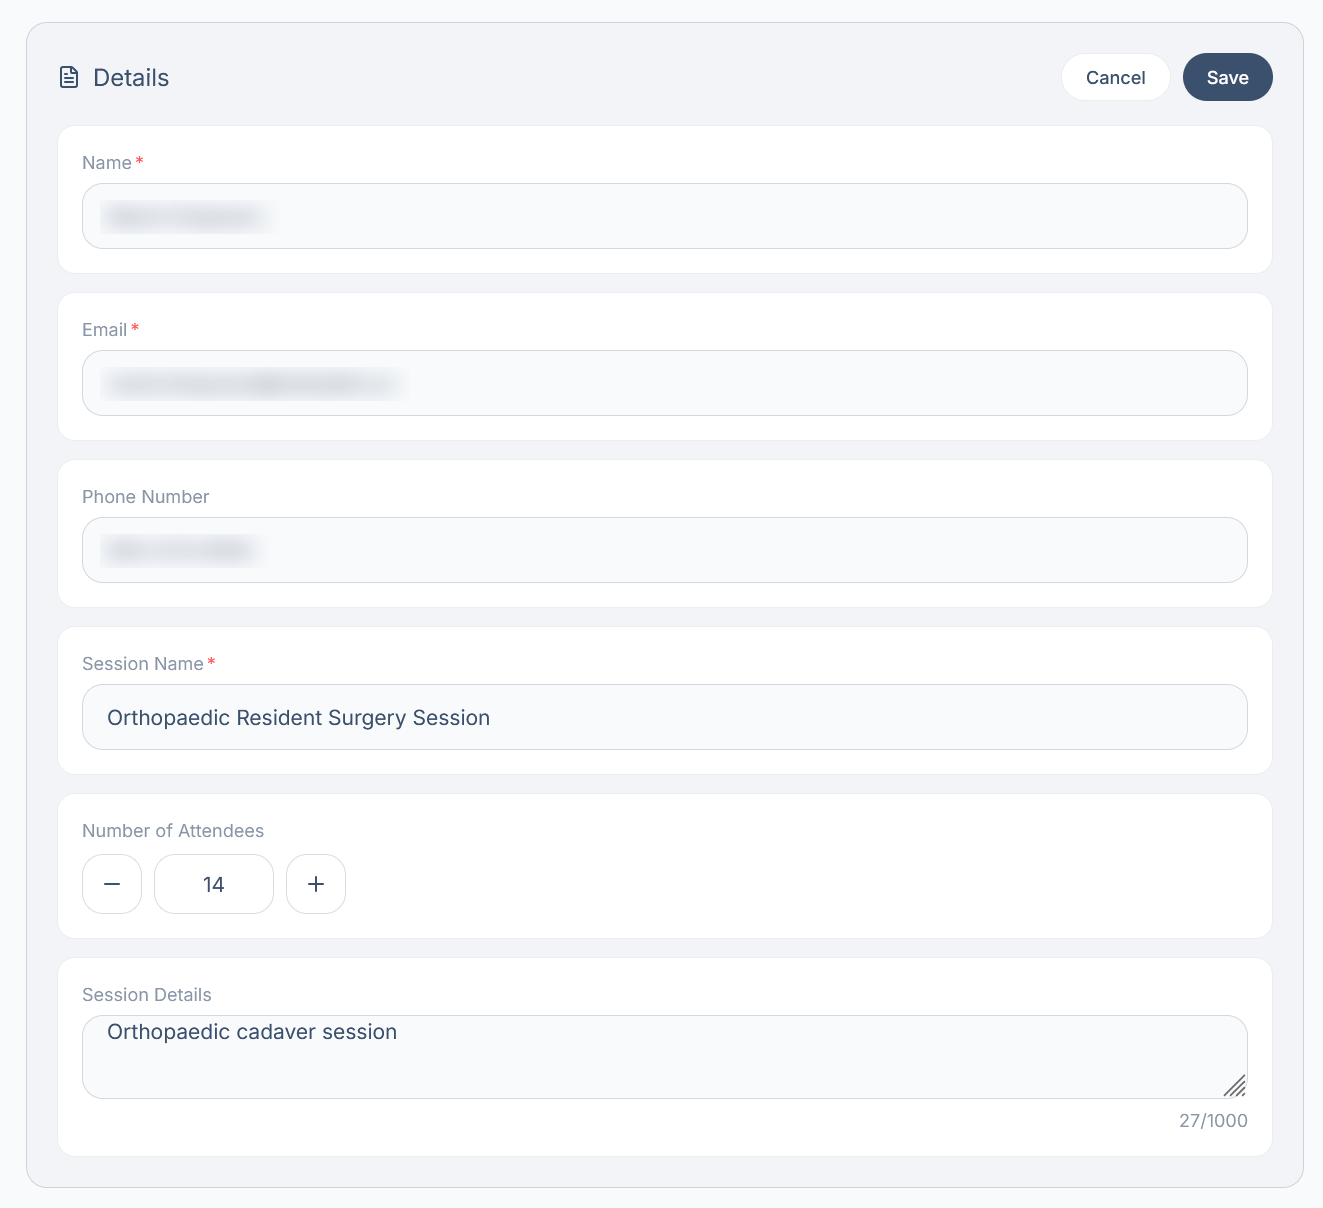The width and height of the screenshot is (1323, 1208).
Task: Decrease the number of attendees
Action: pos(112,884)
